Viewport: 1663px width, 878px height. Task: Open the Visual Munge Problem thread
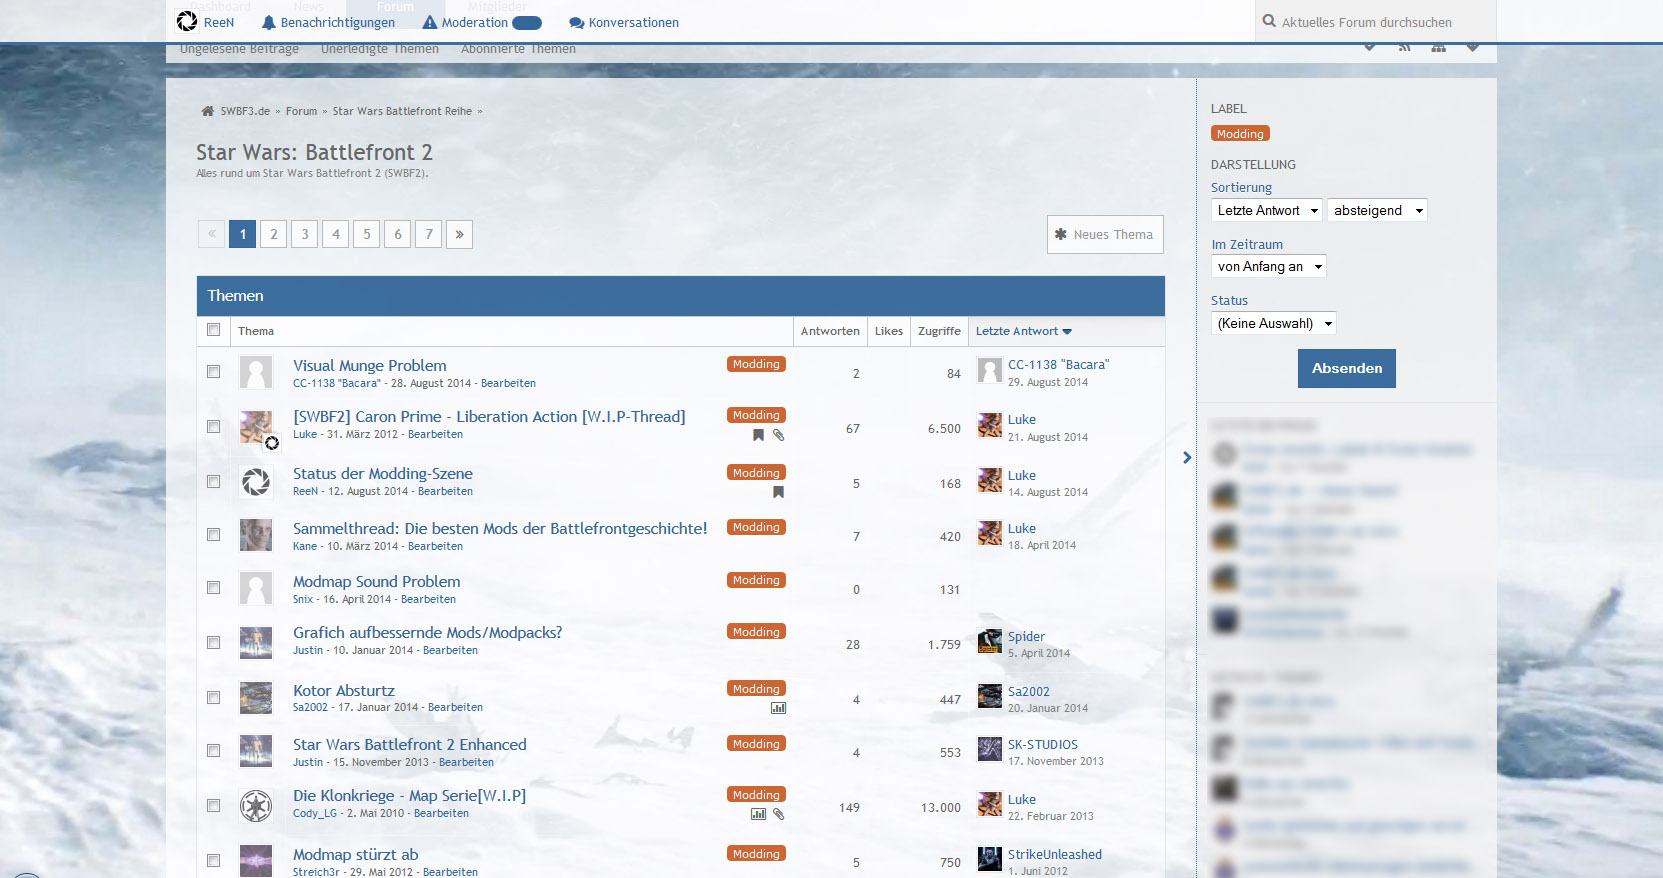click(x=370, y=366)
